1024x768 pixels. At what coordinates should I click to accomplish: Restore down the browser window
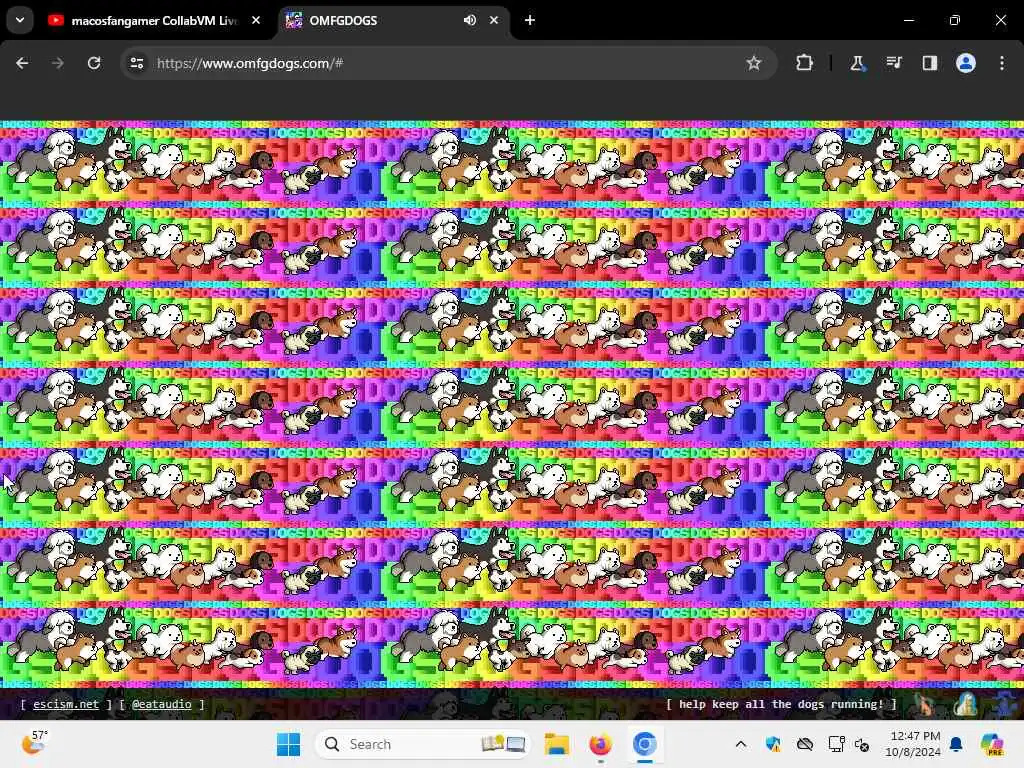pyautogui.click(x=955, y=20)
